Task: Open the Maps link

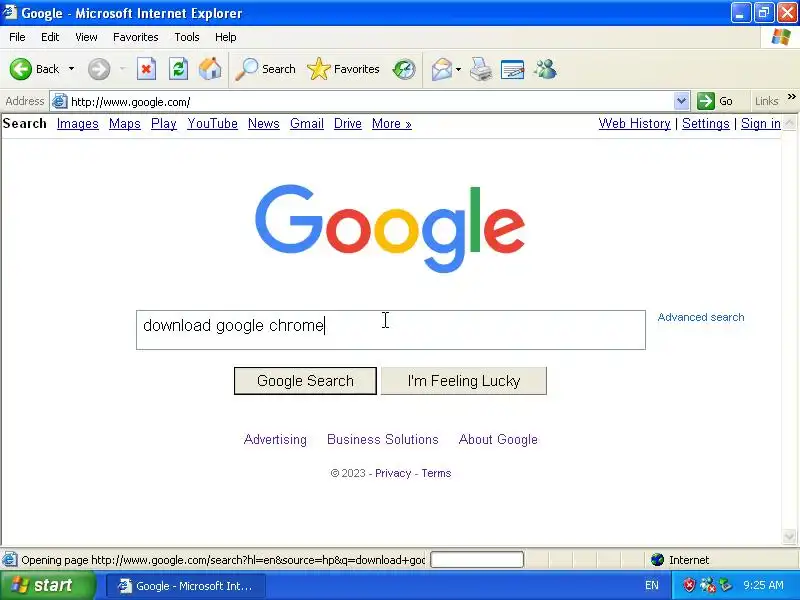Action: (x=124, y=123)
